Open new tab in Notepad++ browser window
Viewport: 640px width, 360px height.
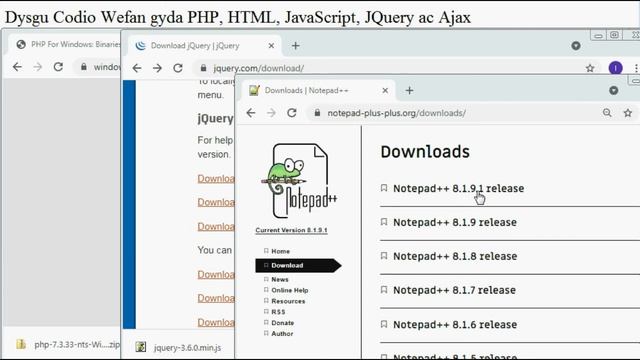click(409, 91)
